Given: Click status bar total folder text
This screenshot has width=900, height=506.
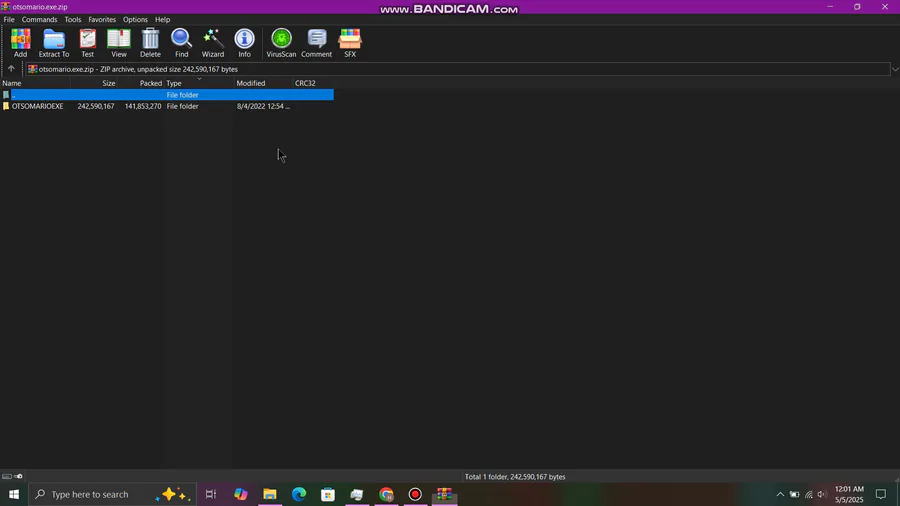Looking at the screenshot, I should pos(515,477).
